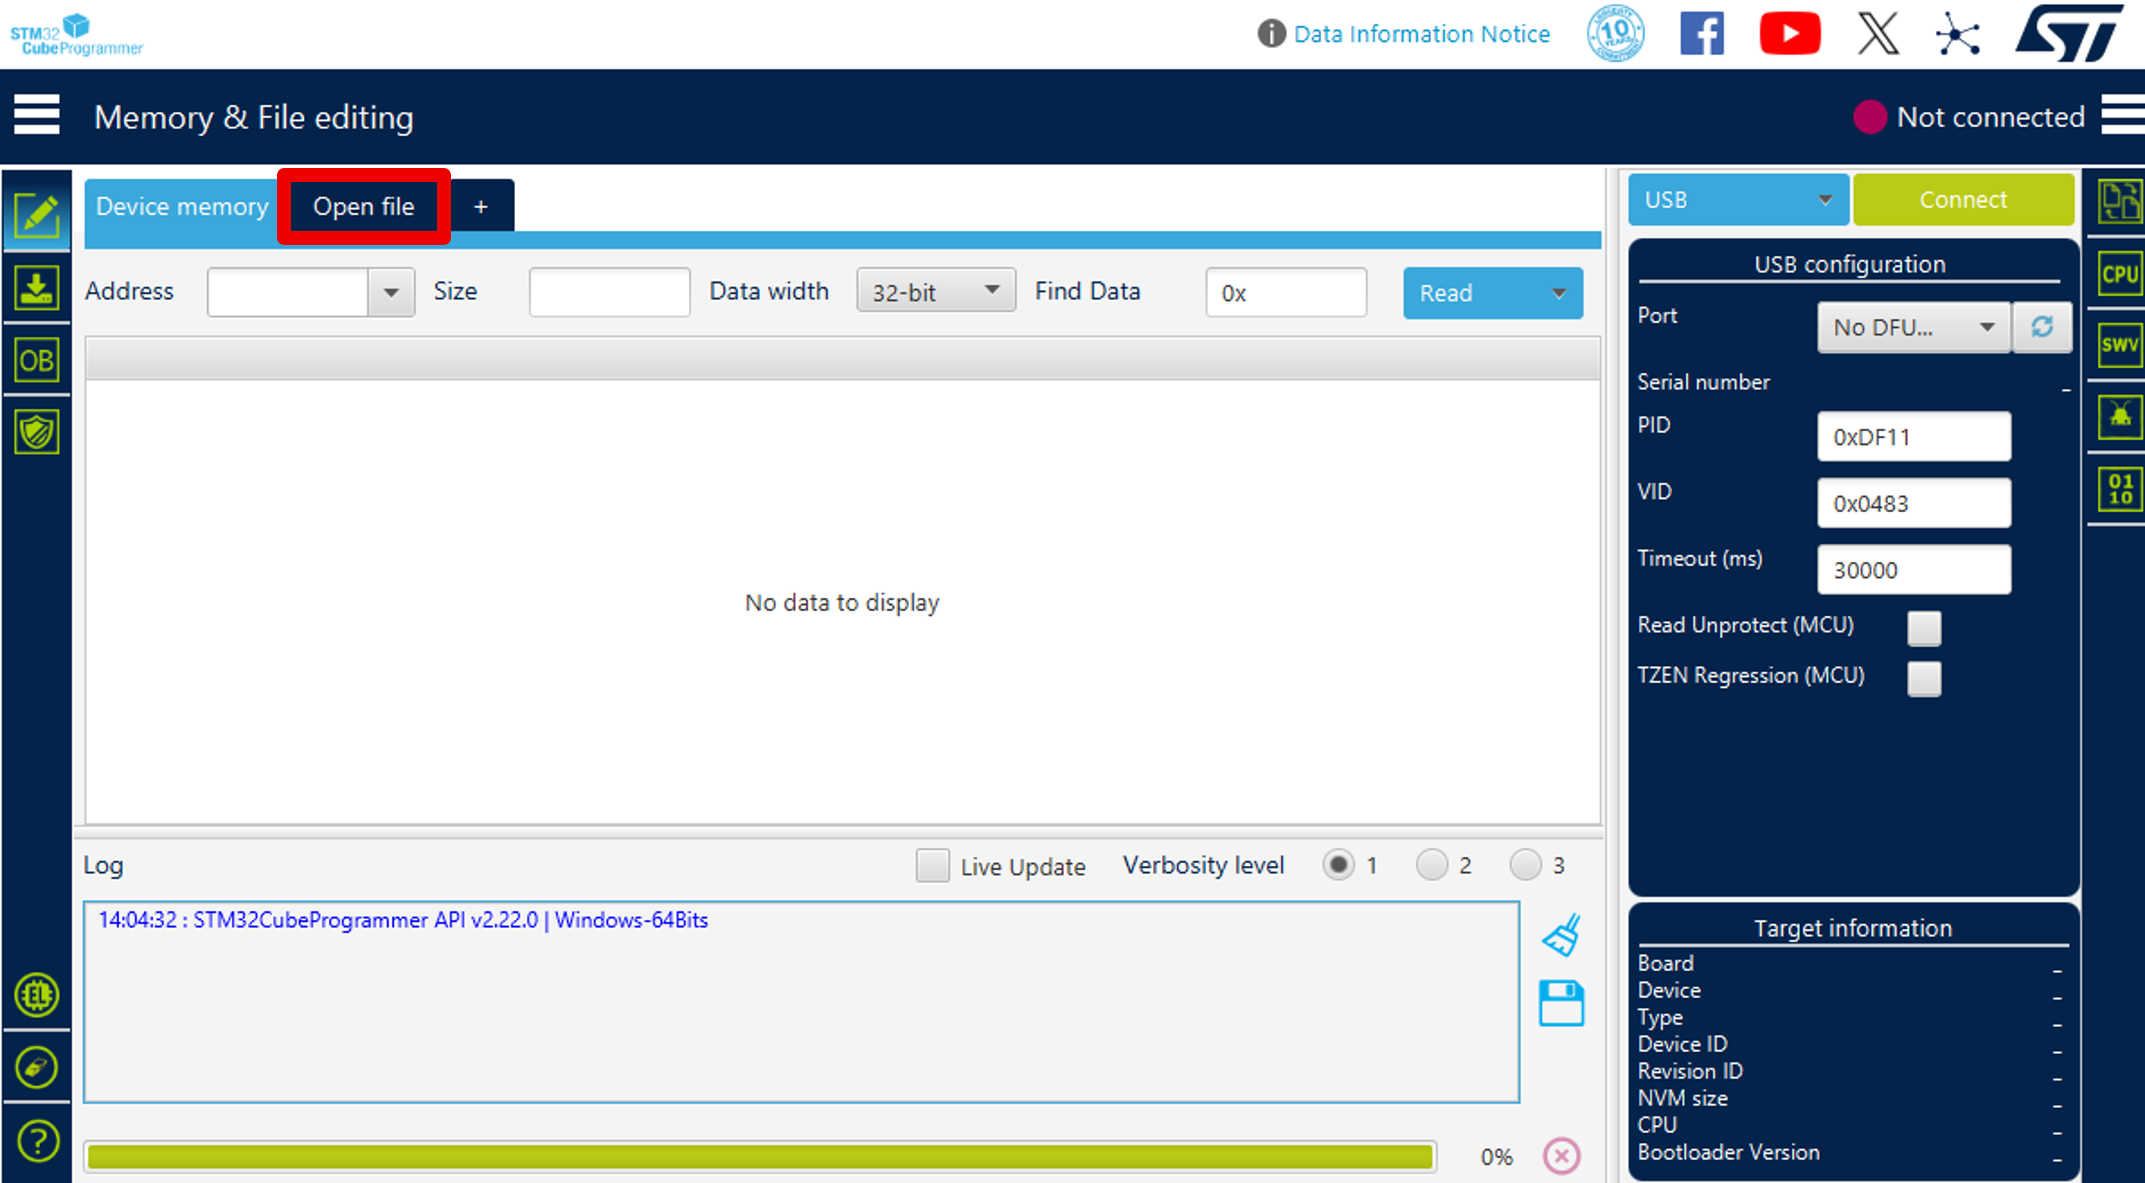This screenshot has height=1183, width=2145.
Task: Open the right-side hamburger menu
Action: [x=2122, y=115]
